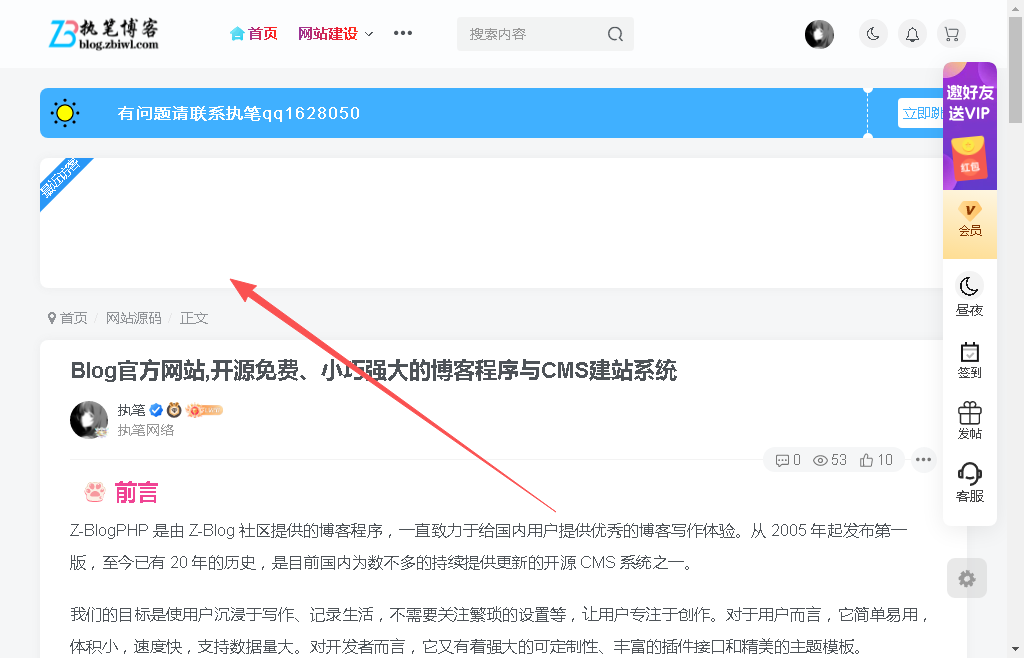
Task: Open the article's ellipsis options menu
Action: click(923, 459)
